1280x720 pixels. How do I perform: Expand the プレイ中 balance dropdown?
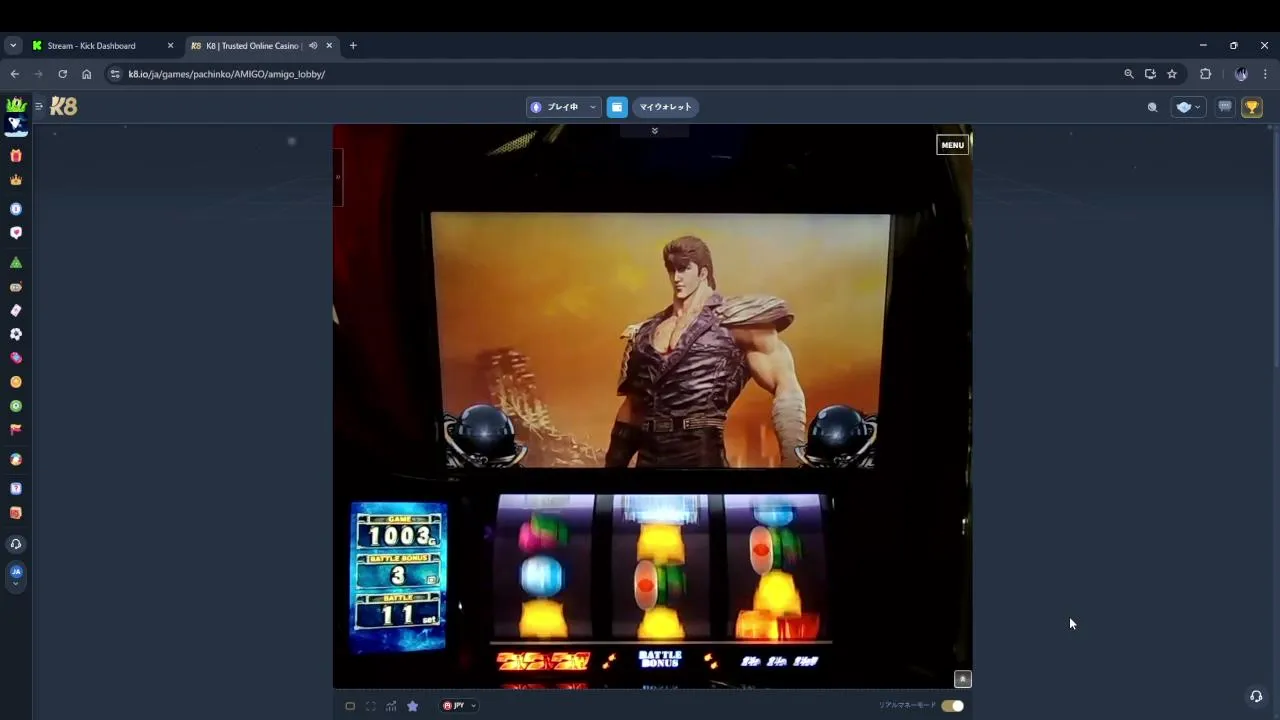[x=564, y=107]
